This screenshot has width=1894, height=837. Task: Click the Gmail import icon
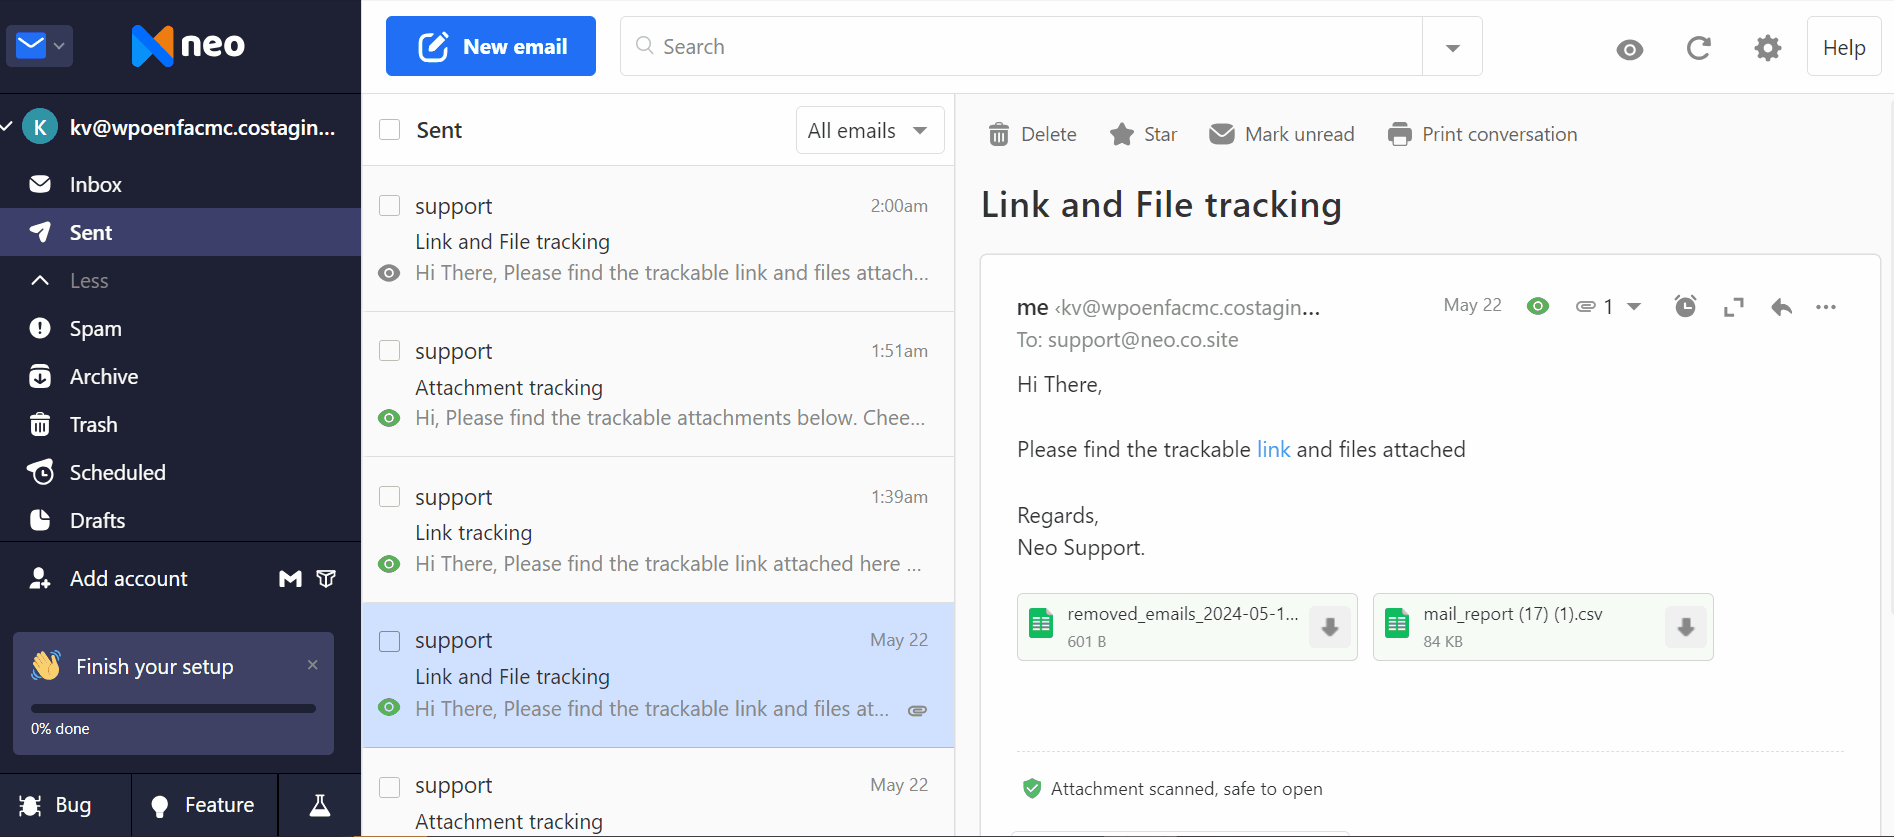[x=290, y=578]
